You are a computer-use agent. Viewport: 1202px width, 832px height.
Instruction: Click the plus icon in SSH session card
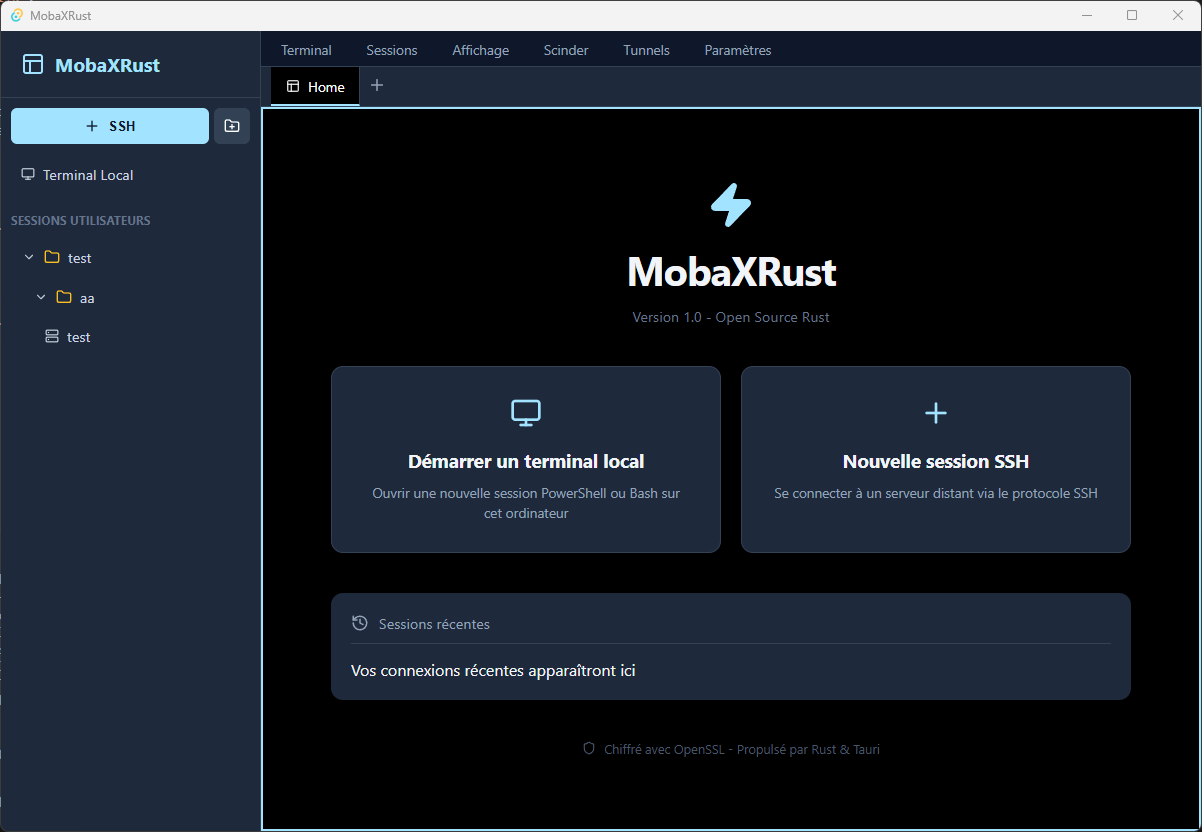tap(936, 413)
